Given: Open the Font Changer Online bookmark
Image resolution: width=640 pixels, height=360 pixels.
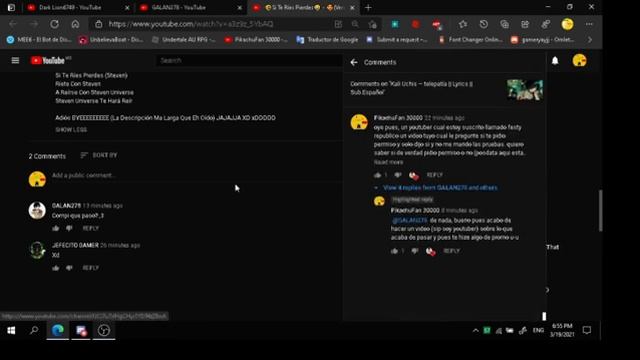Looking at the screenshot, I should pyautogui.click(x=471, y=40).
